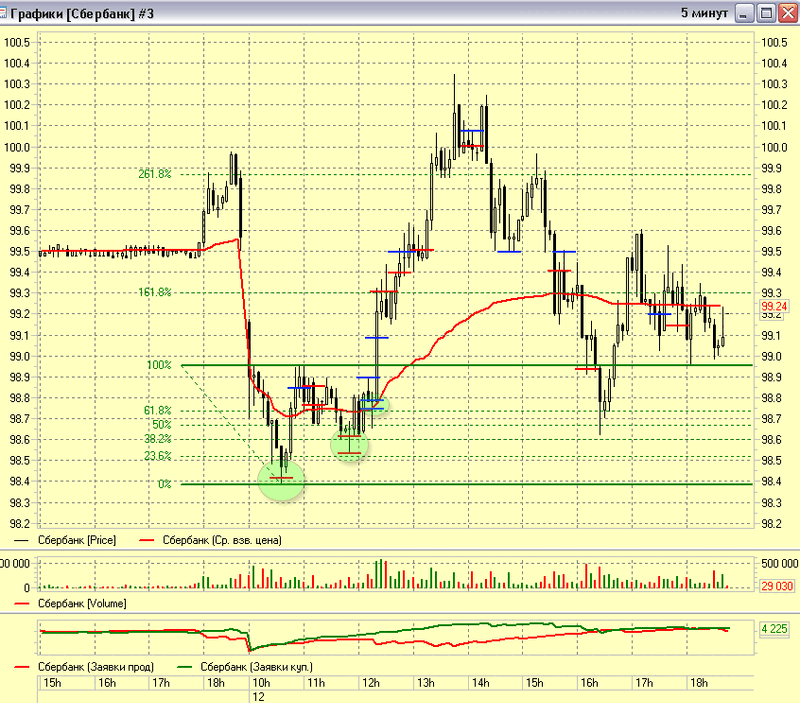800x703 pixels.
Task: Click the green highlighted circle near 38.2% level
Action: [349, 442]
